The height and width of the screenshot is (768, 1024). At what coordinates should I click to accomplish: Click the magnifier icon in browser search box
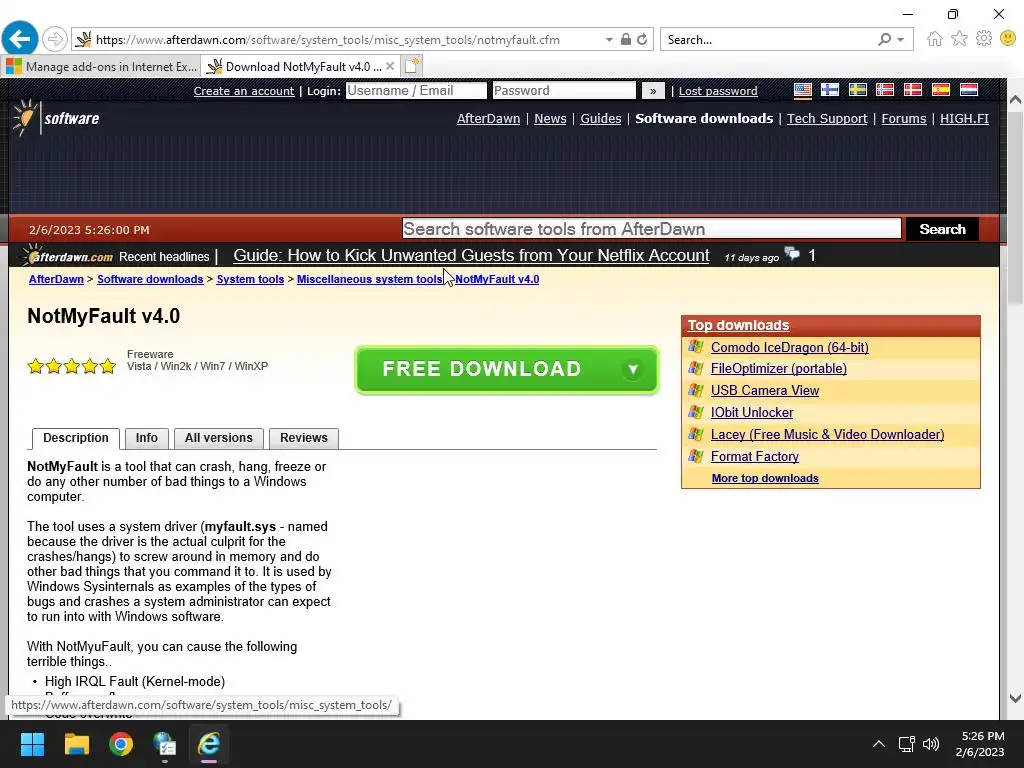click(884, 39)
